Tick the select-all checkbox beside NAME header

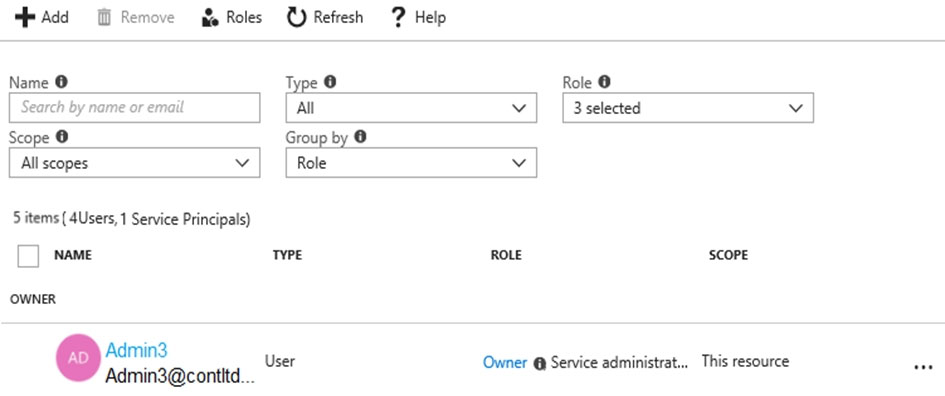click(28, 256)
